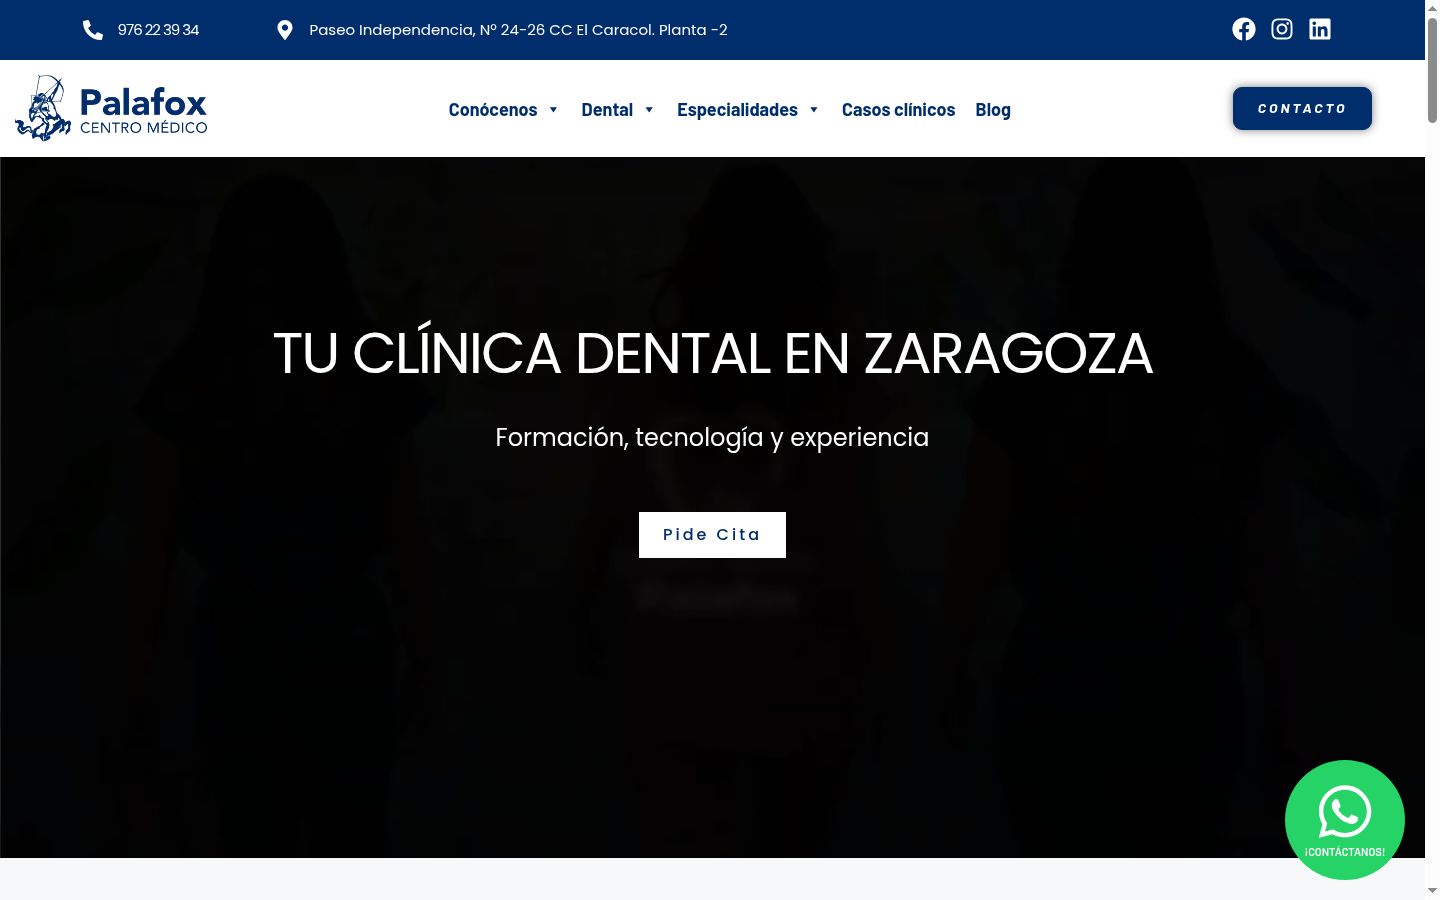1440x900 pixels.
Task: Expand the Dental dropdown arrow
Action: pyautogui.click(x=649, y=110)
